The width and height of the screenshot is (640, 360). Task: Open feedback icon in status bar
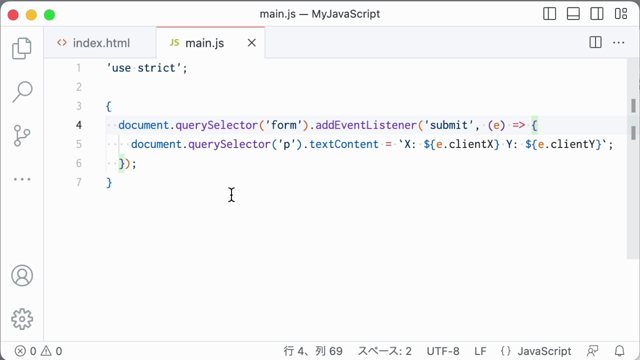coord(592,351)
